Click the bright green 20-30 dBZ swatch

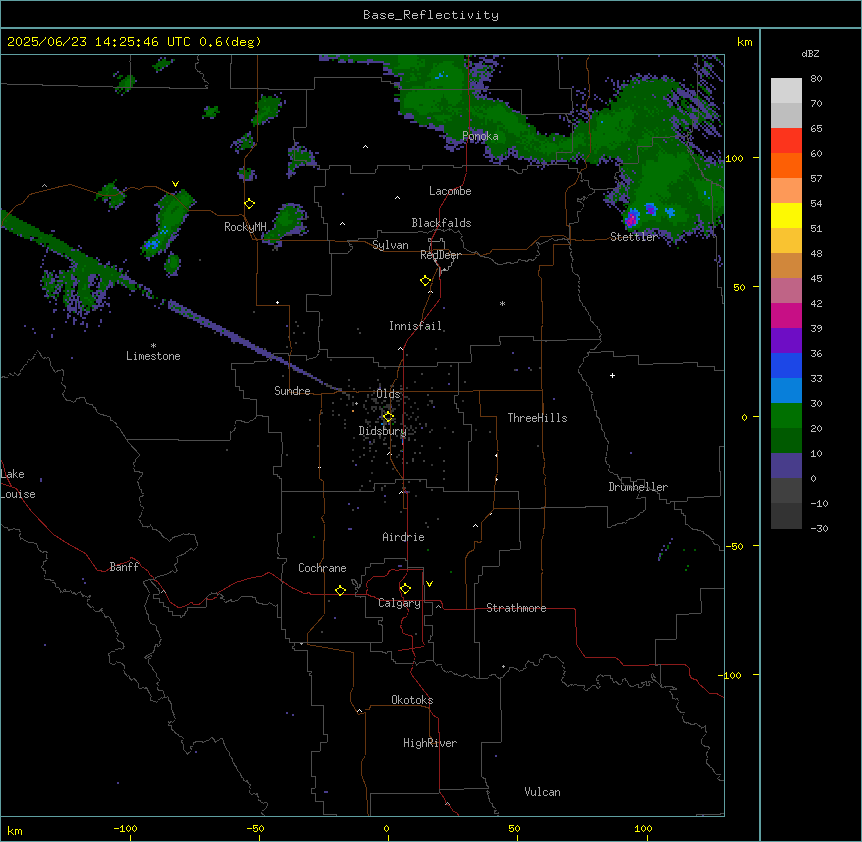(786, 416)
